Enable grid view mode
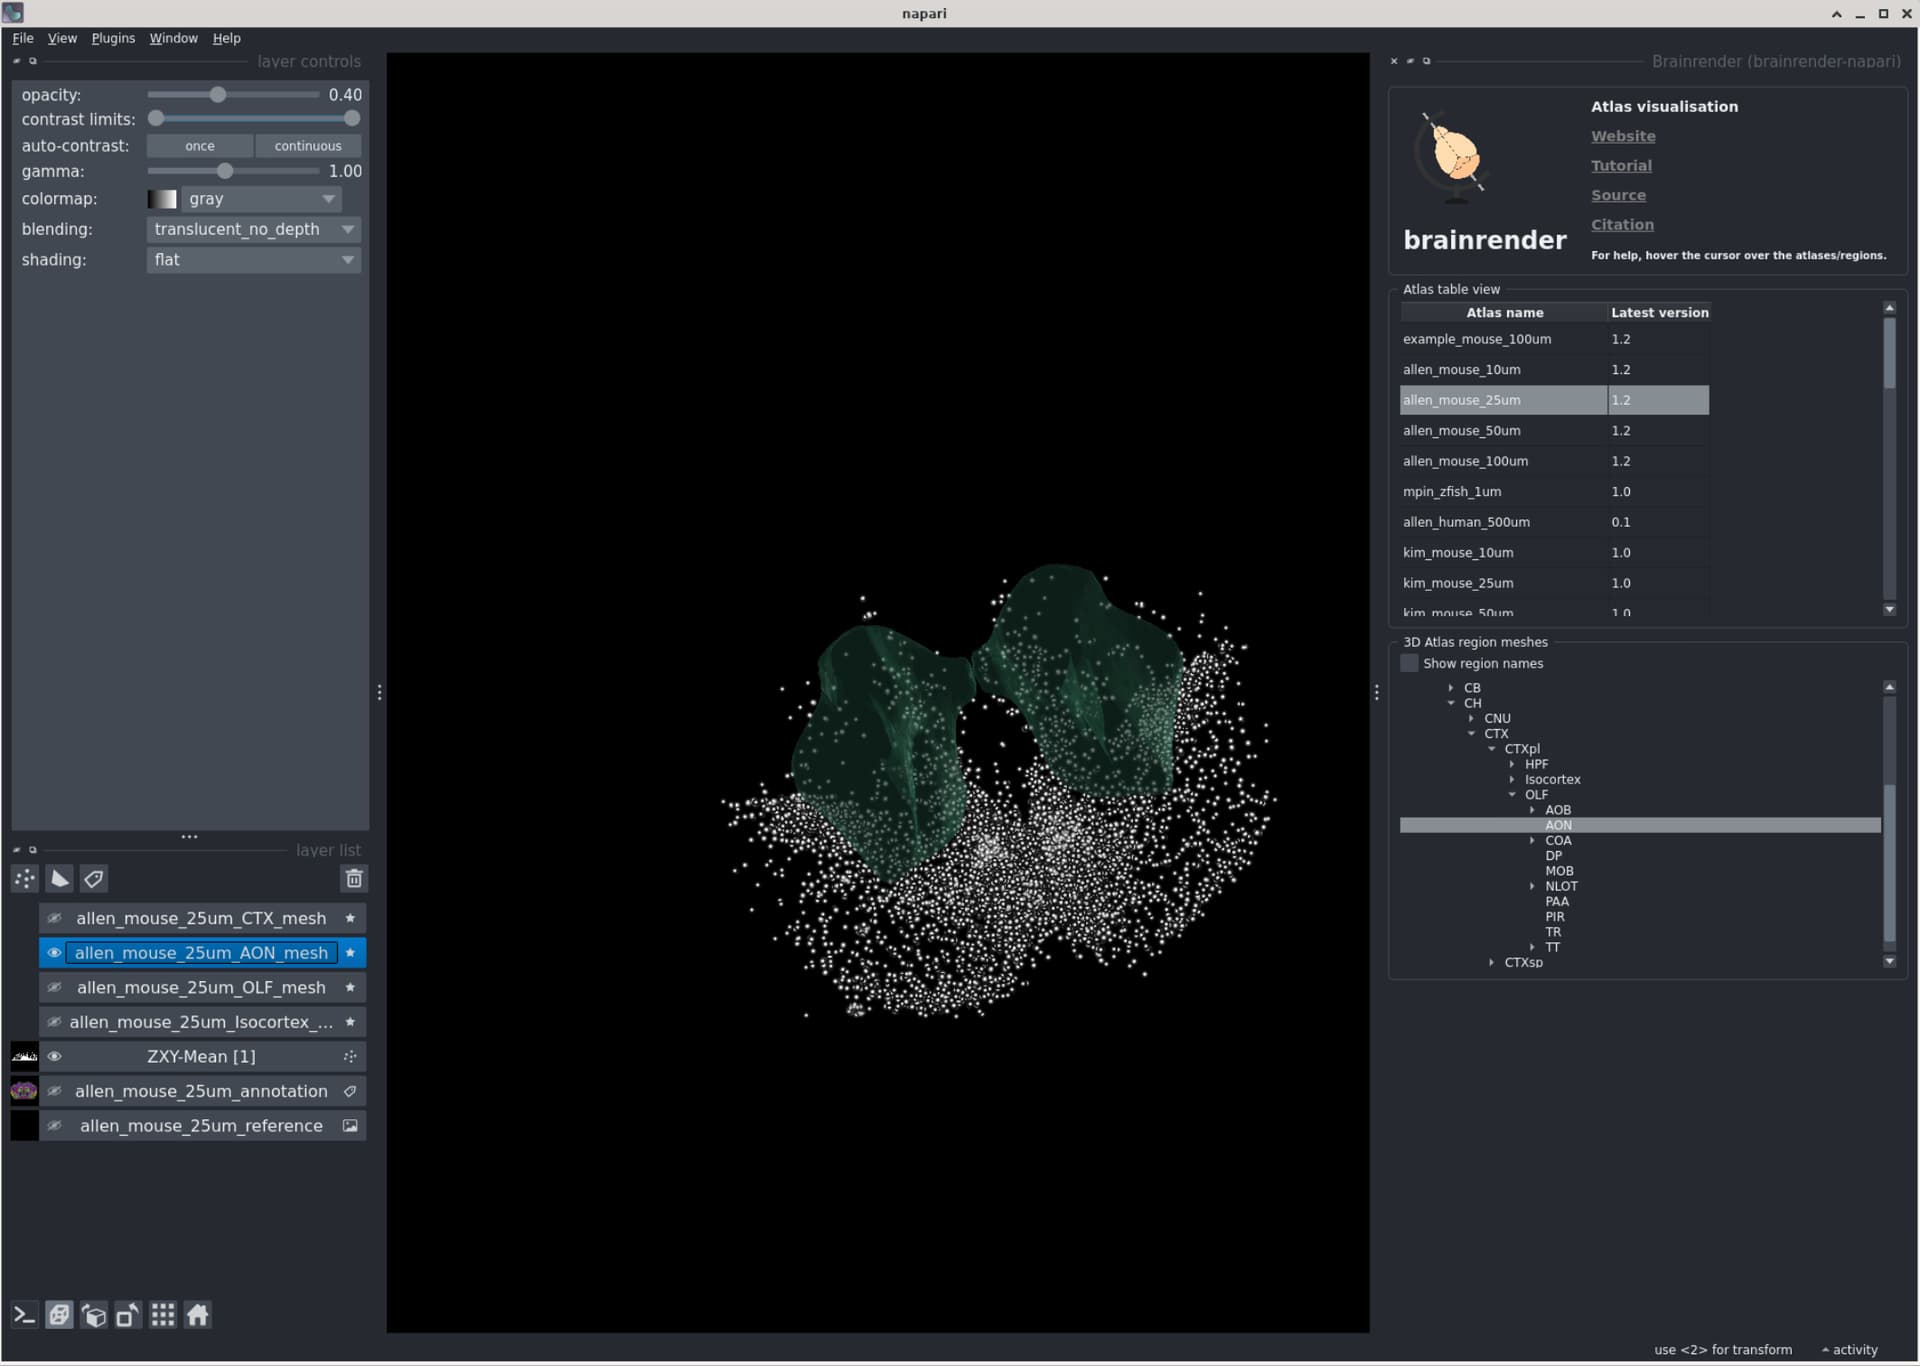Viewport: 1920px width, 1366px height. coord(162,1315)
